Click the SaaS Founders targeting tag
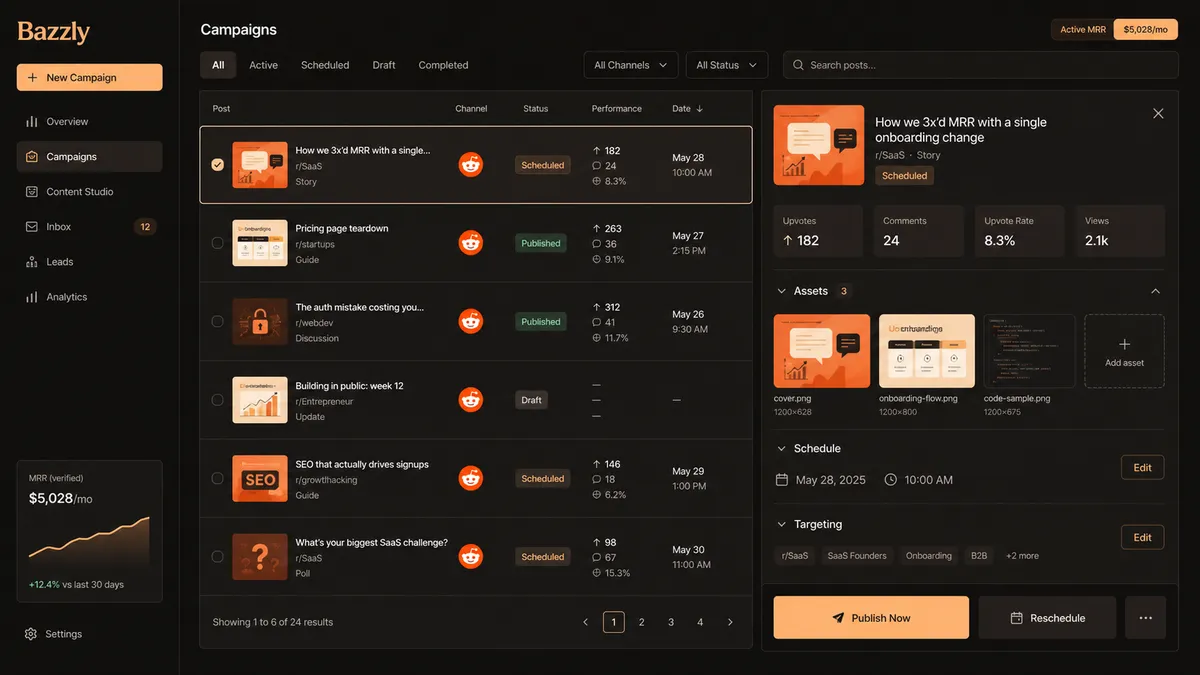Screen dimensions: 1200x675 click(x=857, y=556)
